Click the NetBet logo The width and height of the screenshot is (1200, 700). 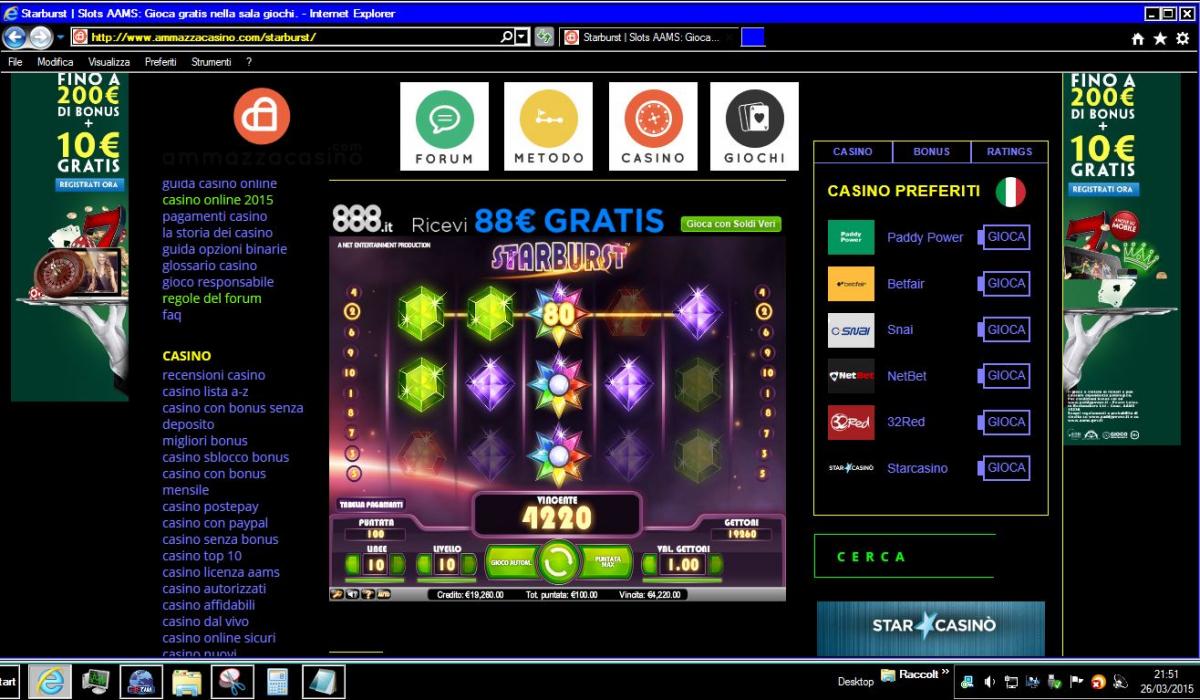pyautogui.click(x=851, y=376)
